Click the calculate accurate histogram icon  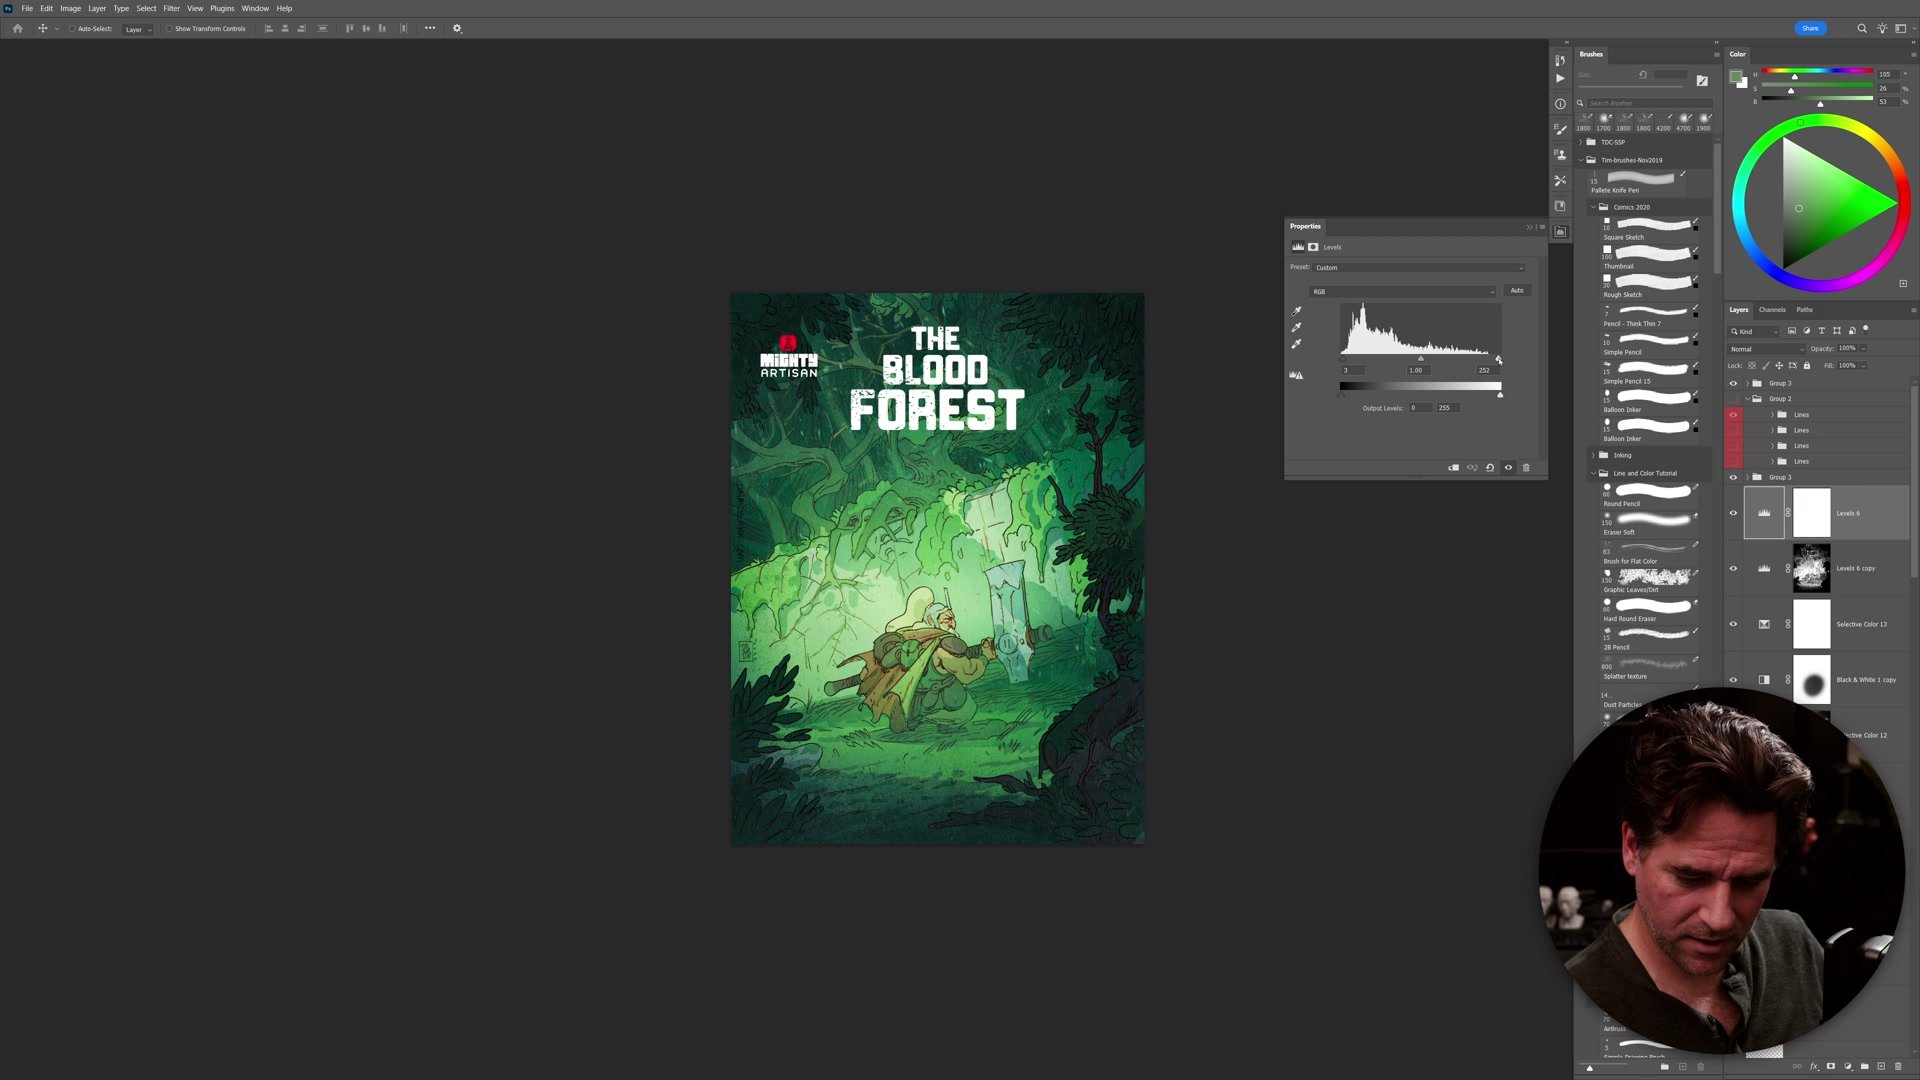tap(1296, 375)
